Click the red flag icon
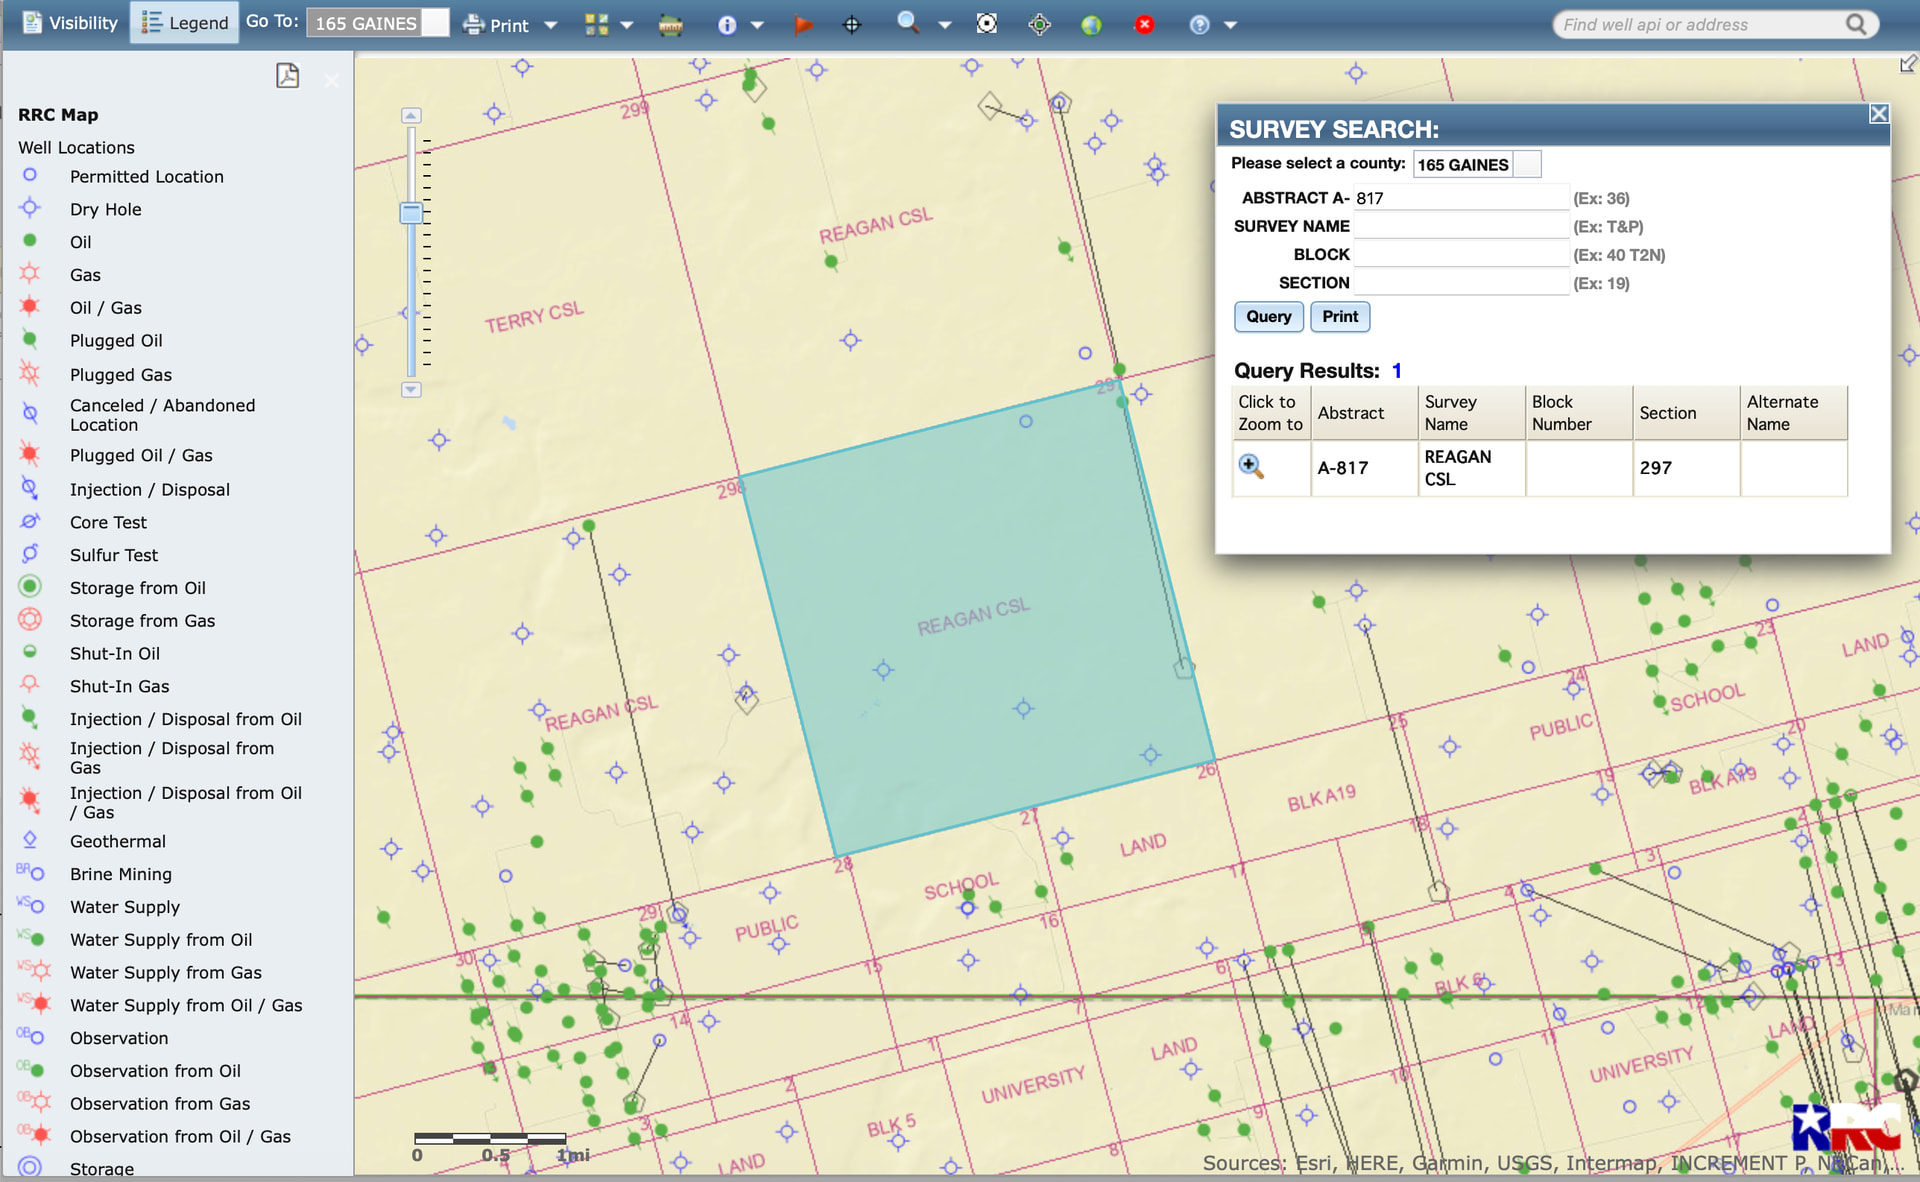1920x1182 pixels. tap(803, 25)
